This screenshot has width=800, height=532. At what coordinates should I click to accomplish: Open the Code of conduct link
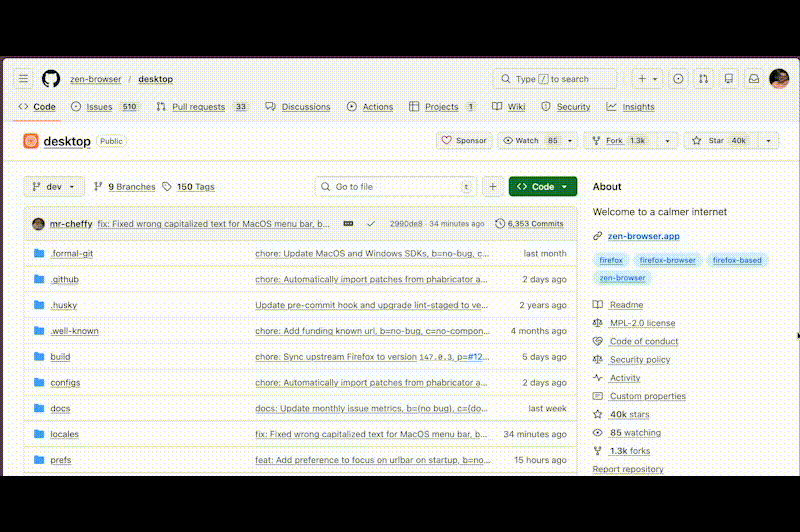[x=644, y=341]
